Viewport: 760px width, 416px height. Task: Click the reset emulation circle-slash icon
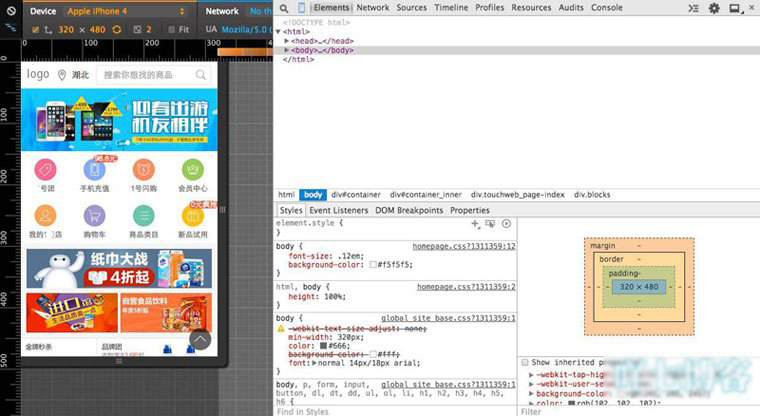pos(13,11)
